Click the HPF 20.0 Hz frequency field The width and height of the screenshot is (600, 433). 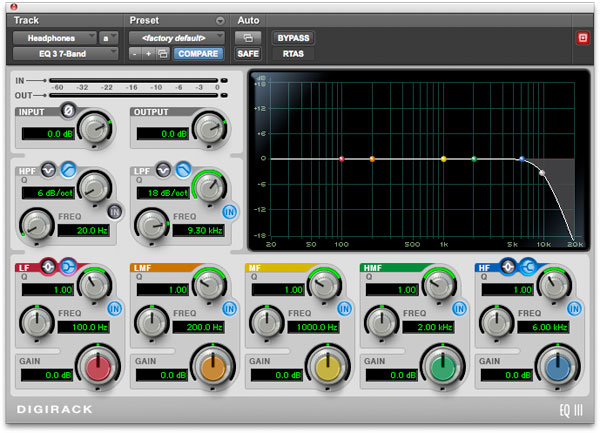coord(83,231)
